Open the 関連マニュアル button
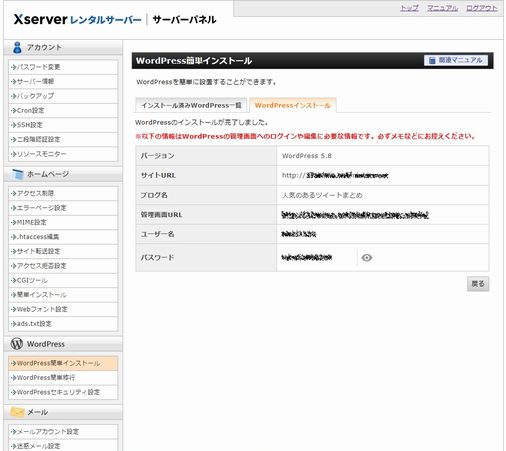 pos(456,60)
